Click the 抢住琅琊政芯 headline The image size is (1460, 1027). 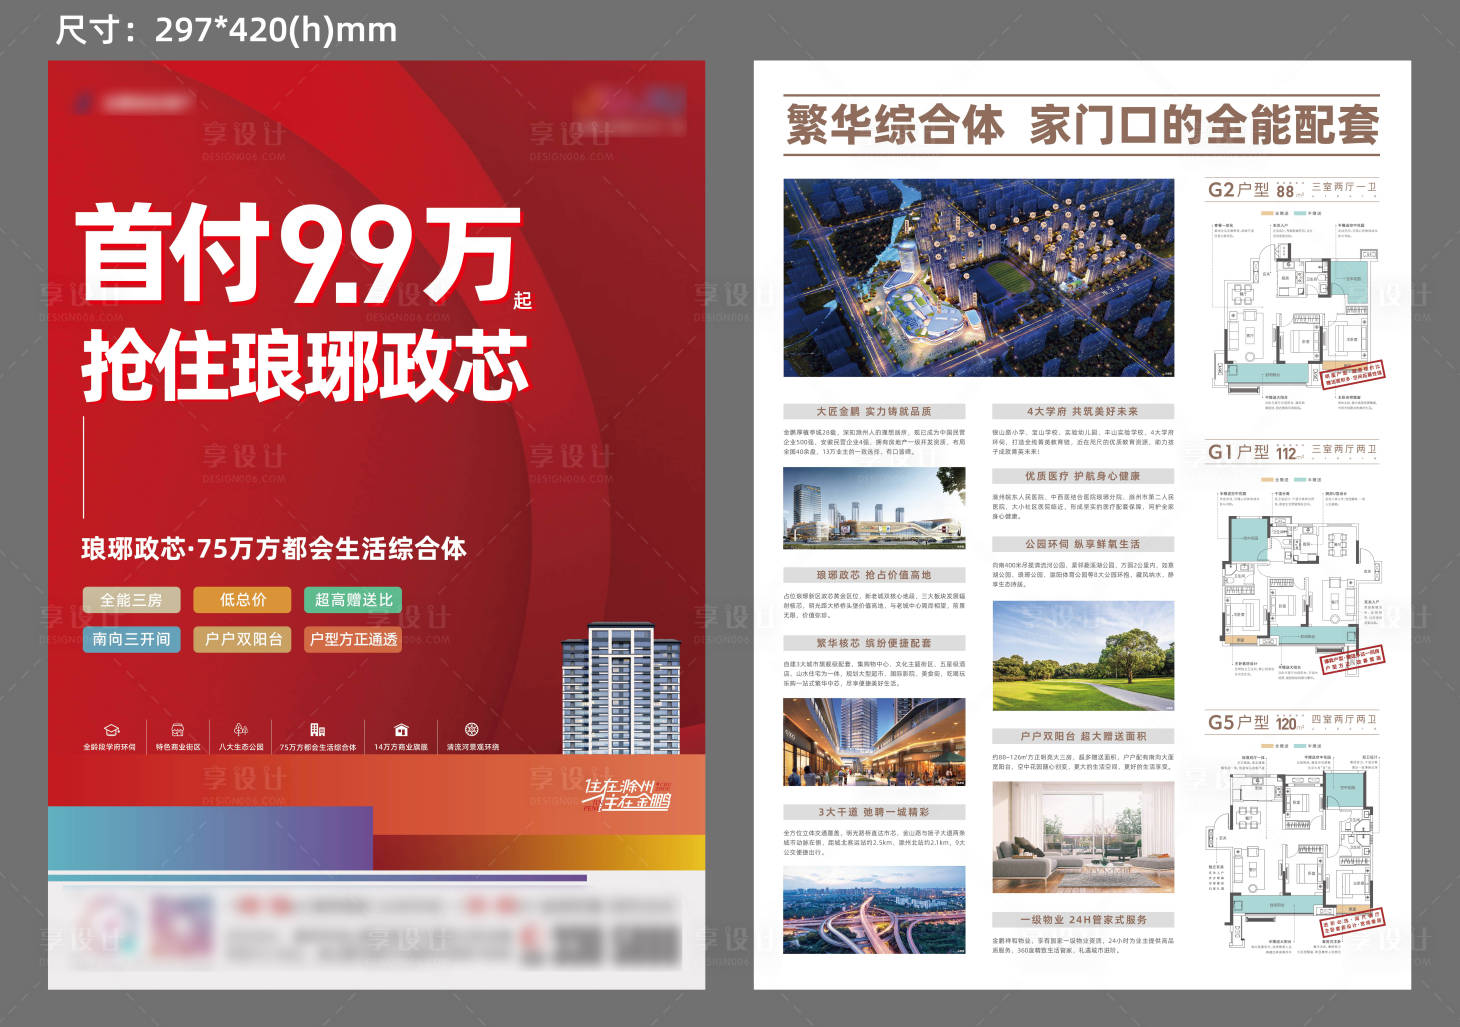tap(305, 365)
